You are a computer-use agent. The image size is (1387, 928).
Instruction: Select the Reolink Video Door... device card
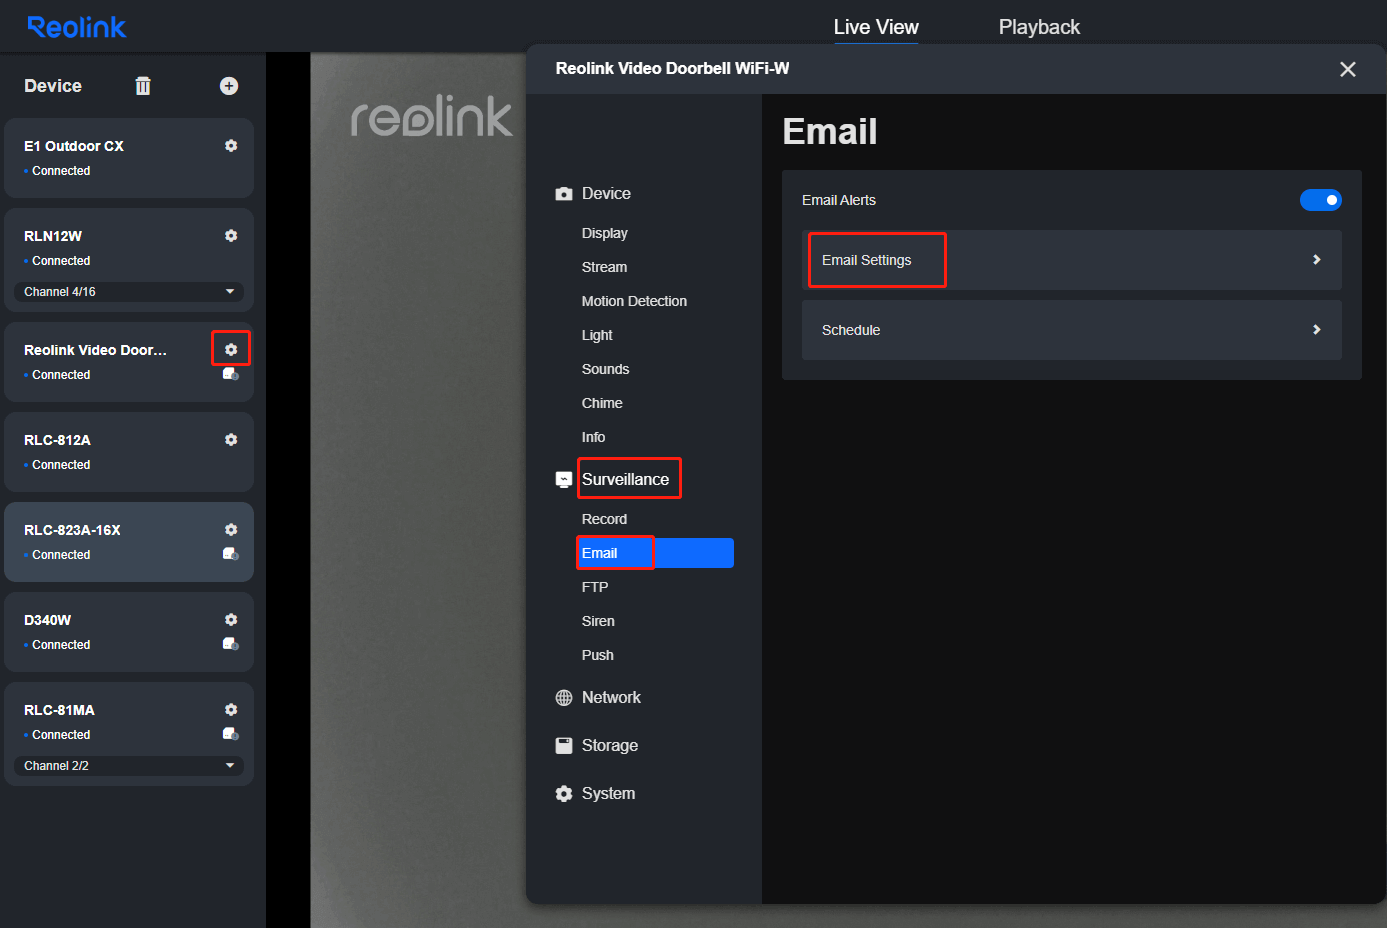pos(129,362)
